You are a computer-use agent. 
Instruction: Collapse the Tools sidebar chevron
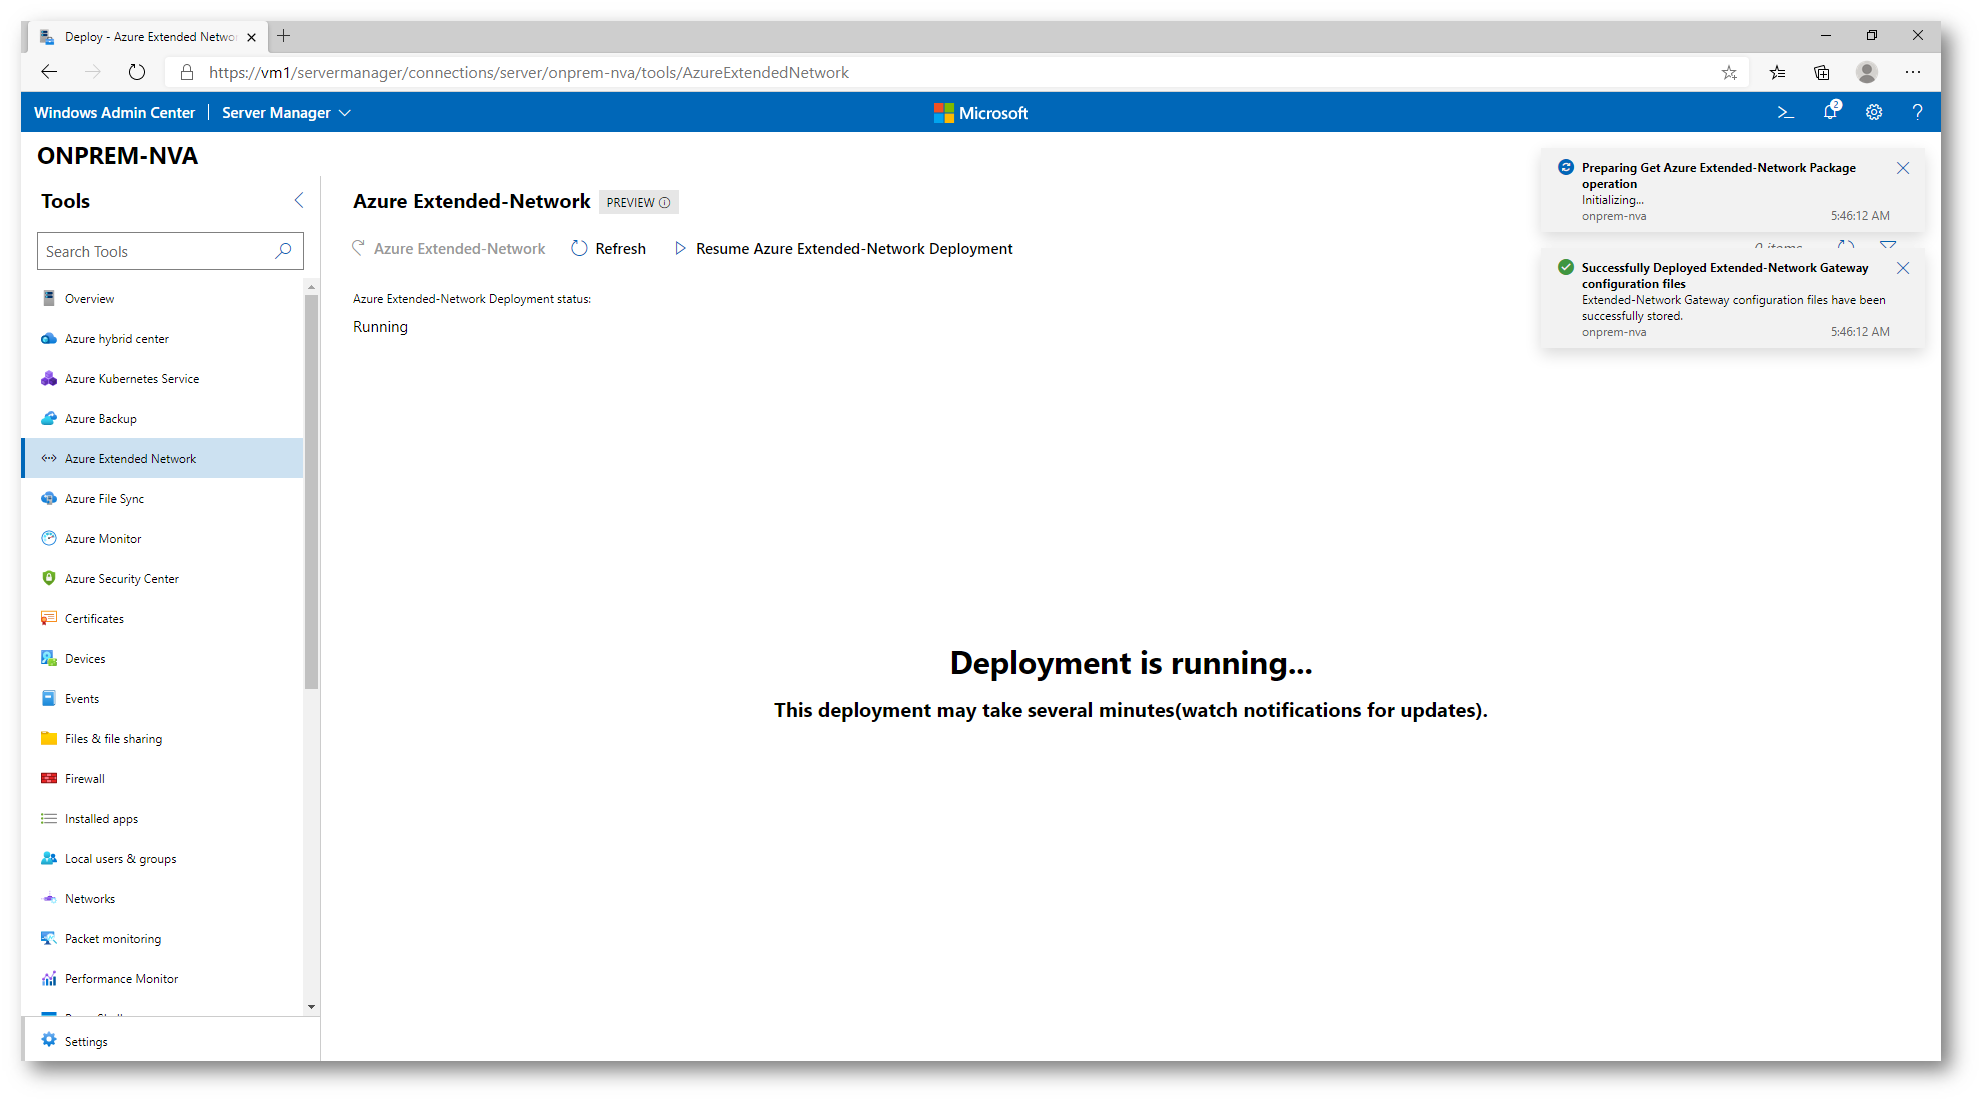point(299,201)
